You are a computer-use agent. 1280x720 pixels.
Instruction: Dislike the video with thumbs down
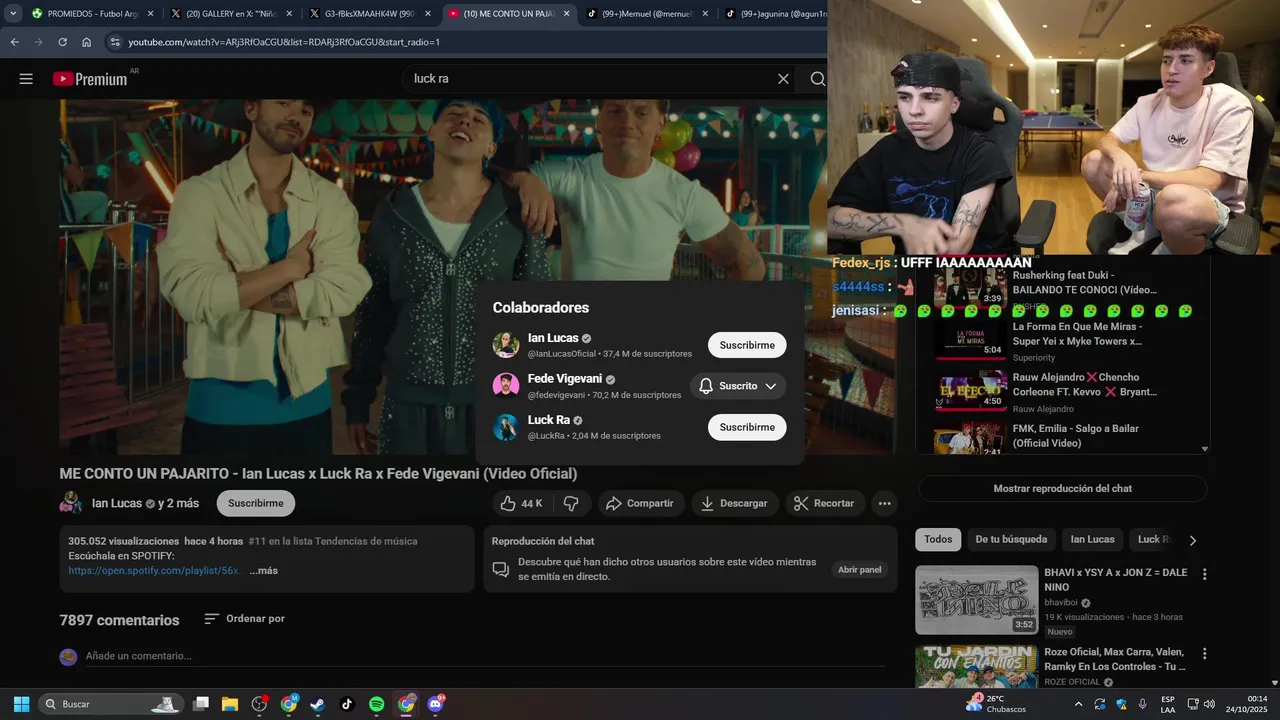point(571,504)
